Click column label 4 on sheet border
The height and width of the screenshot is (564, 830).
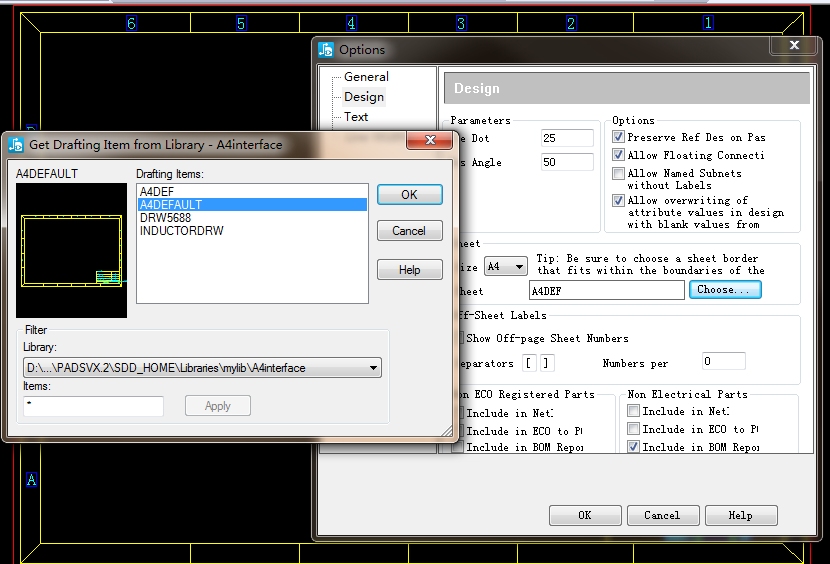351,23
